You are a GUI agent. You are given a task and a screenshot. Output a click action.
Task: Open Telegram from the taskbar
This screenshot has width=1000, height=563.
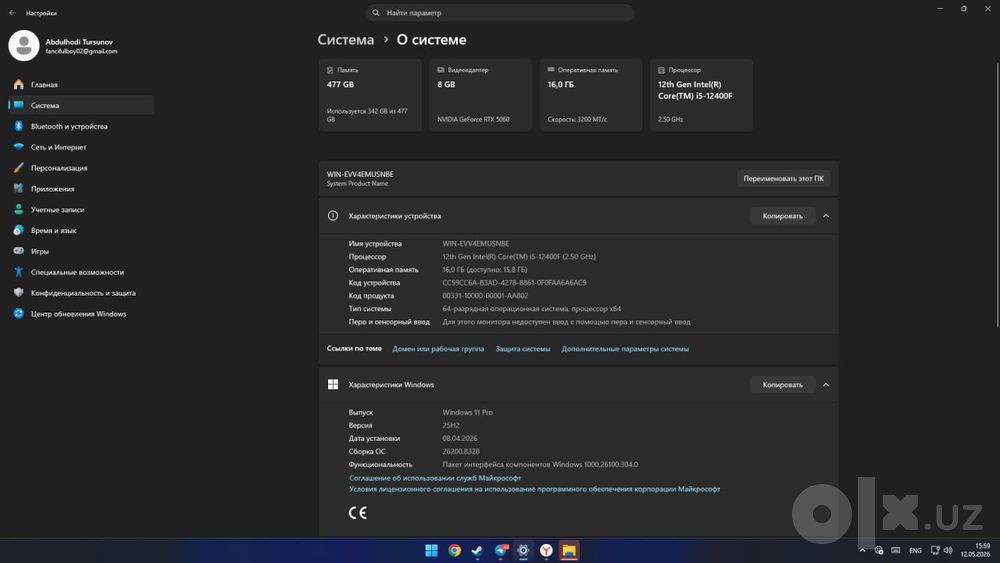tap(501, 550)
